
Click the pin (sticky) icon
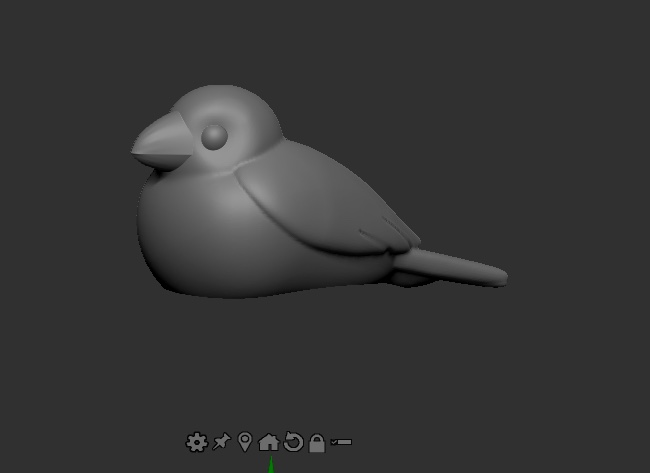(x=221, y=442)
